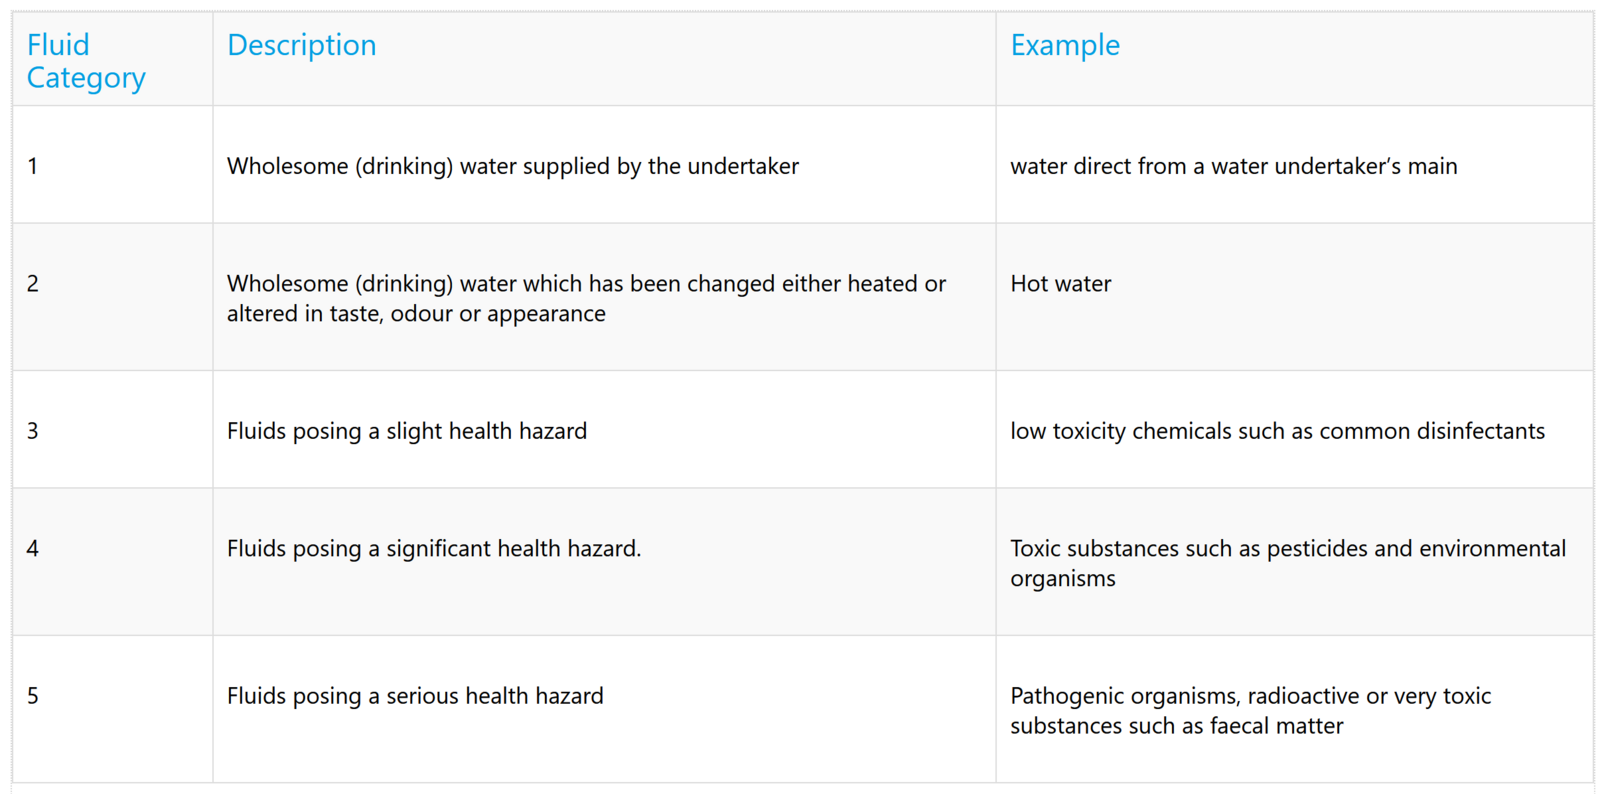Screen dimensions: 1600x794
Task: Click the 'Pathogenic organisms, radioactive' example text
Action: coord(1250,696)
